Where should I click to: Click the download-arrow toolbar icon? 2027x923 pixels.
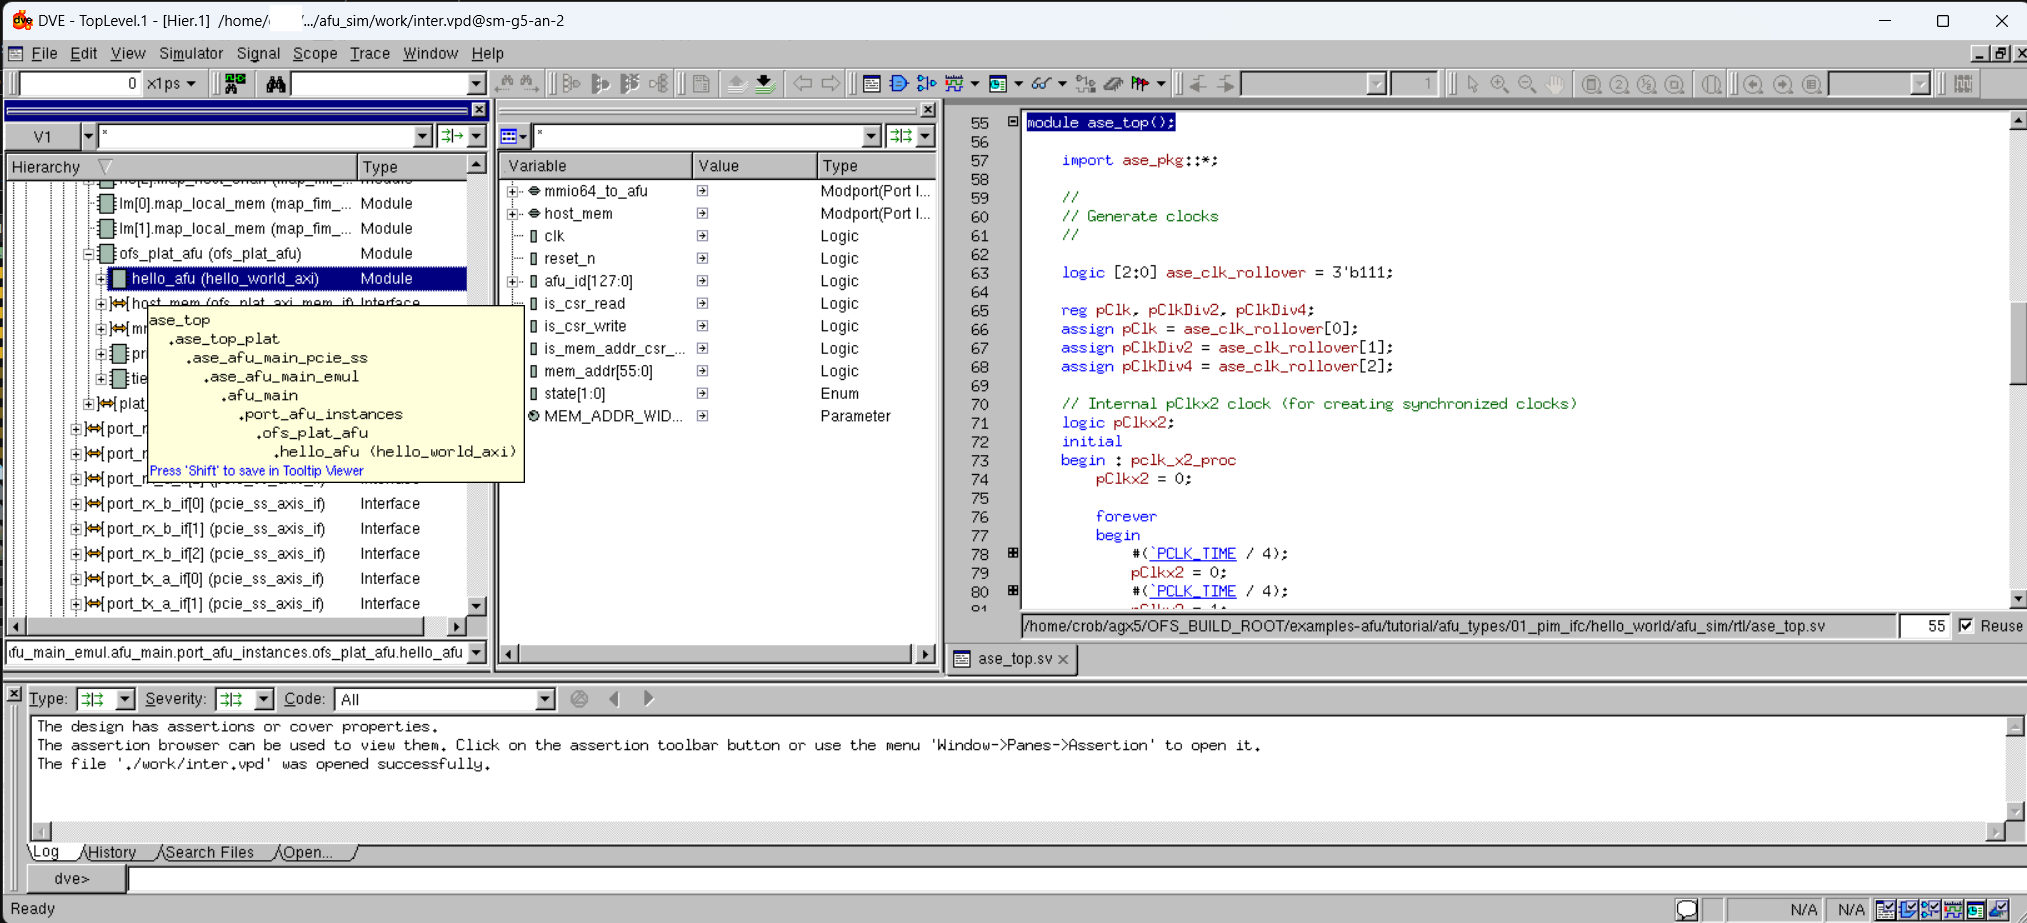(765, 84)
